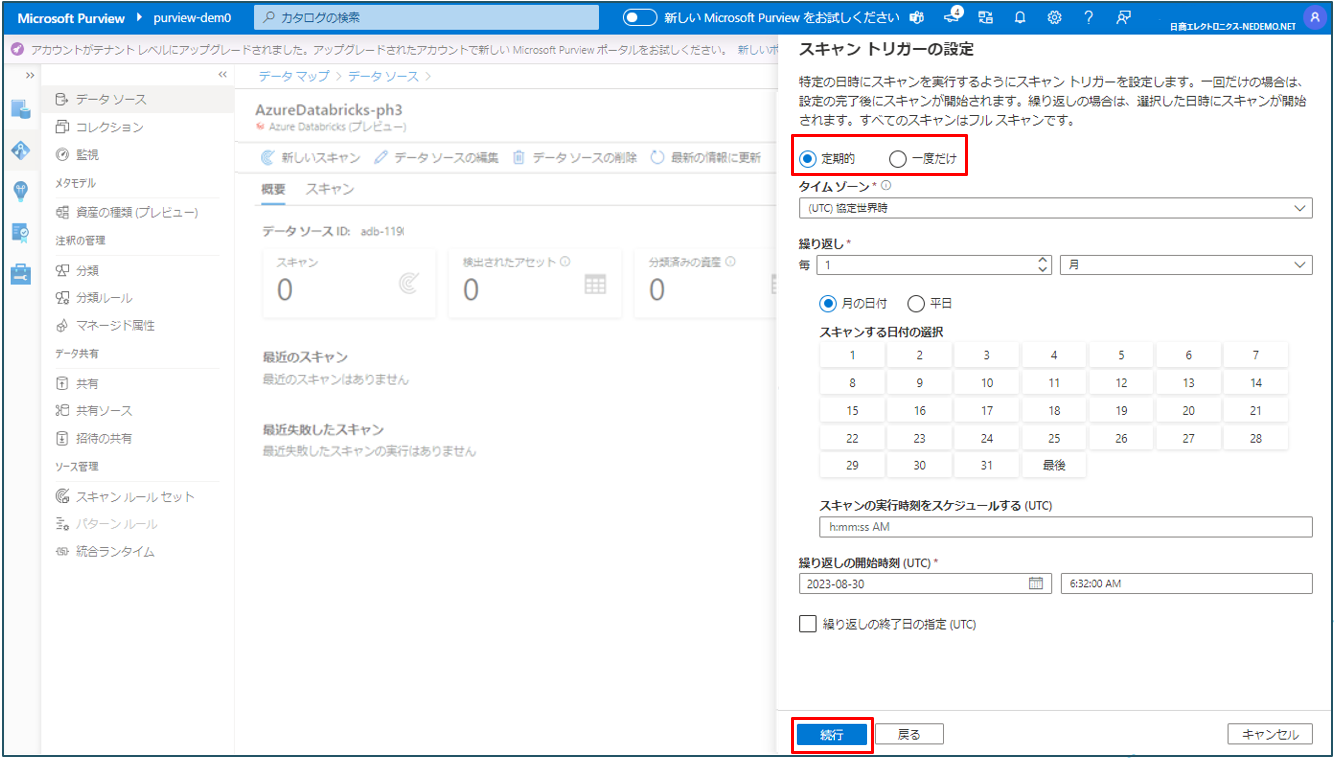The height and width of the screenshot is (758, 1334).
Task: Click the user account avatar icon
Action: (1314, 17)
